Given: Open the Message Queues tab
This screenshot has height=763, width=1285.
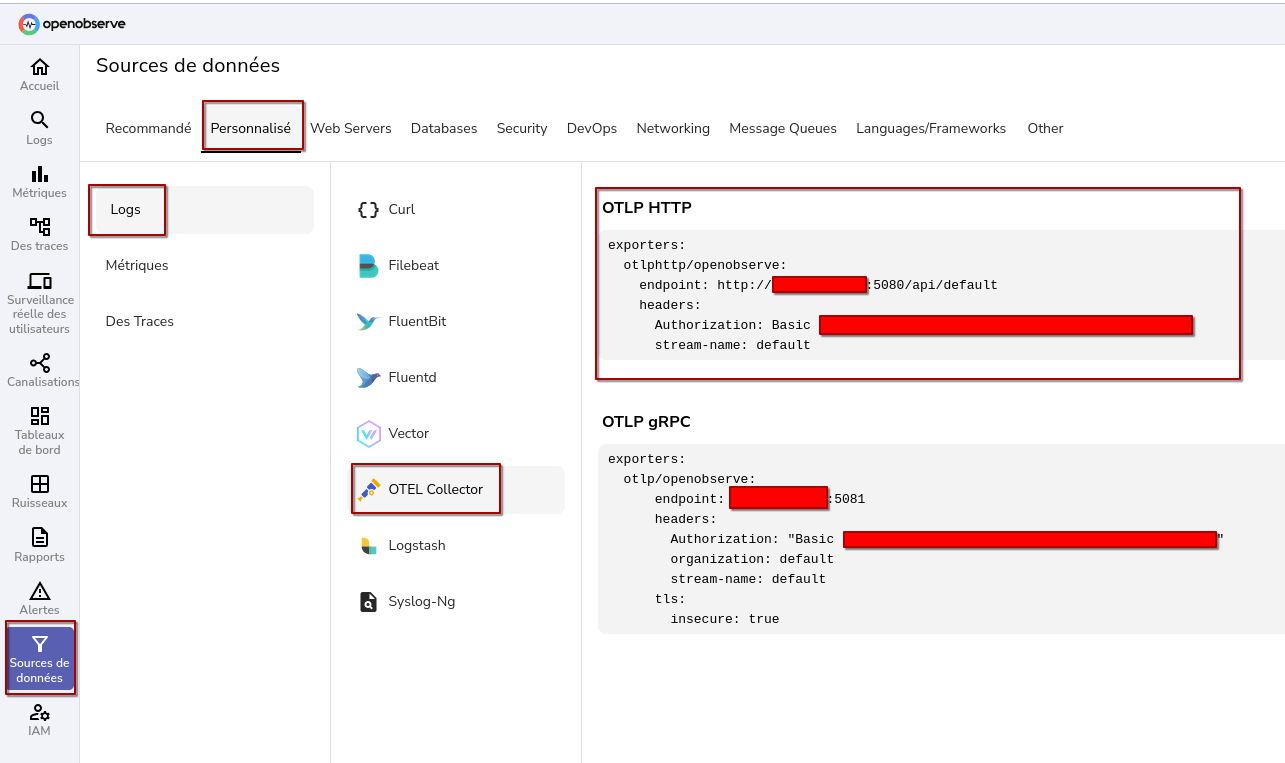Looking at the screenshot, I should (x=783, y=129).
